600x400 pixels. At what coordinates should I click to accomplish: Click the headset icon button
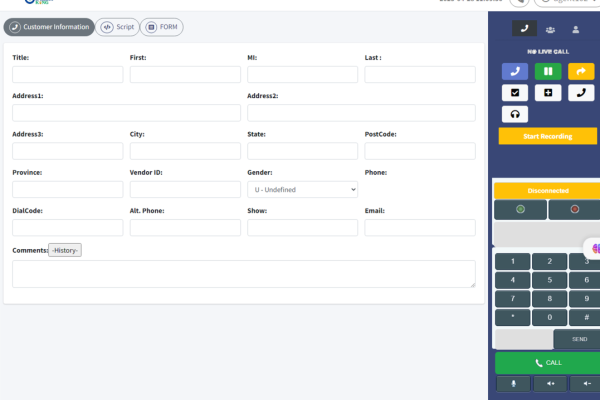[515, 114]
